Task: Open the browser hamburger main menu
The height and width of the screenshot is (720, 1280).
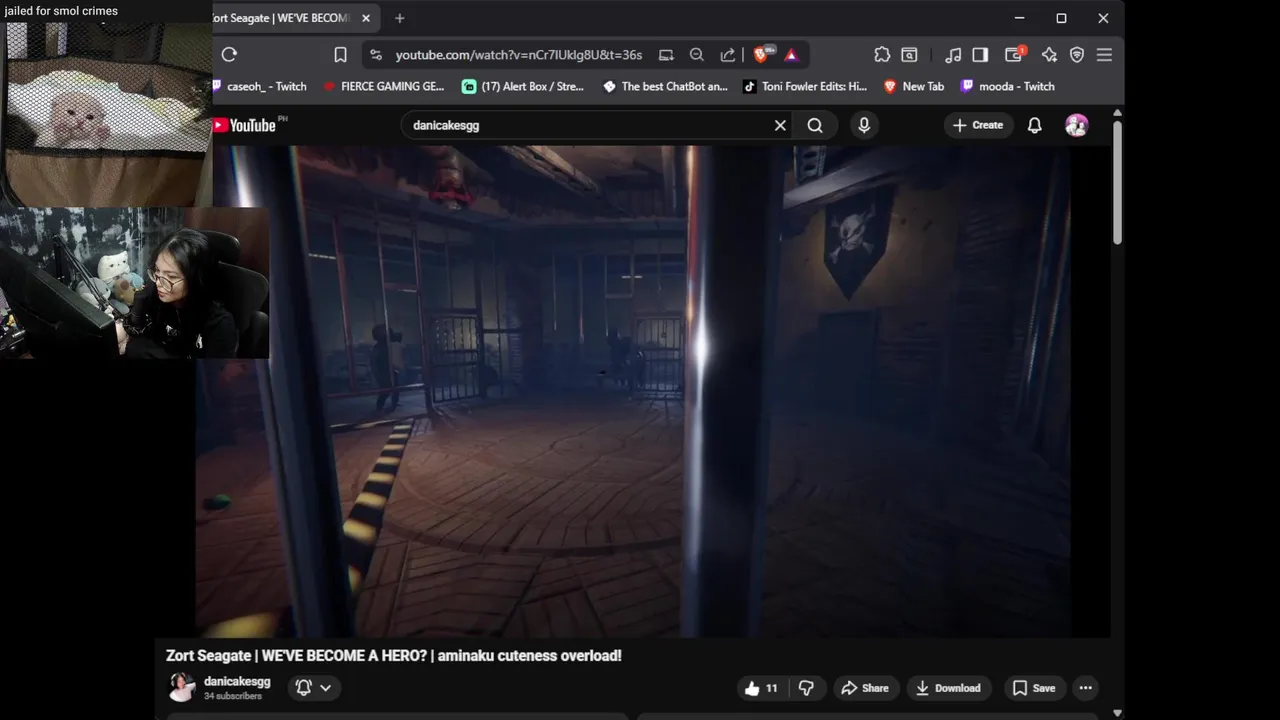Action: (1104, 55)
